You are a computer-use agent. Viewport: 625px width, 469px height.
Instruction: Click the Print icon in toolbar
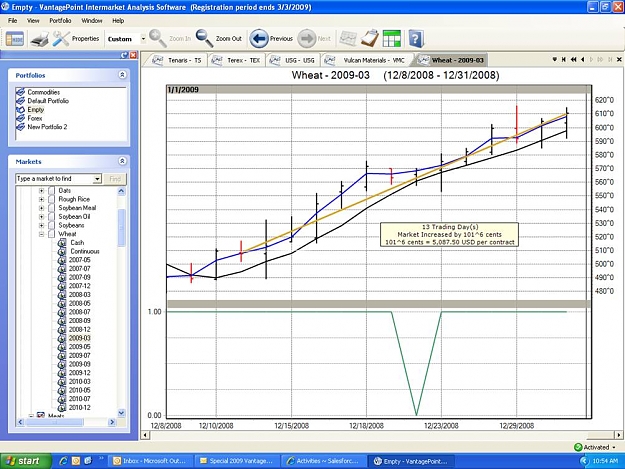[40, 39]
